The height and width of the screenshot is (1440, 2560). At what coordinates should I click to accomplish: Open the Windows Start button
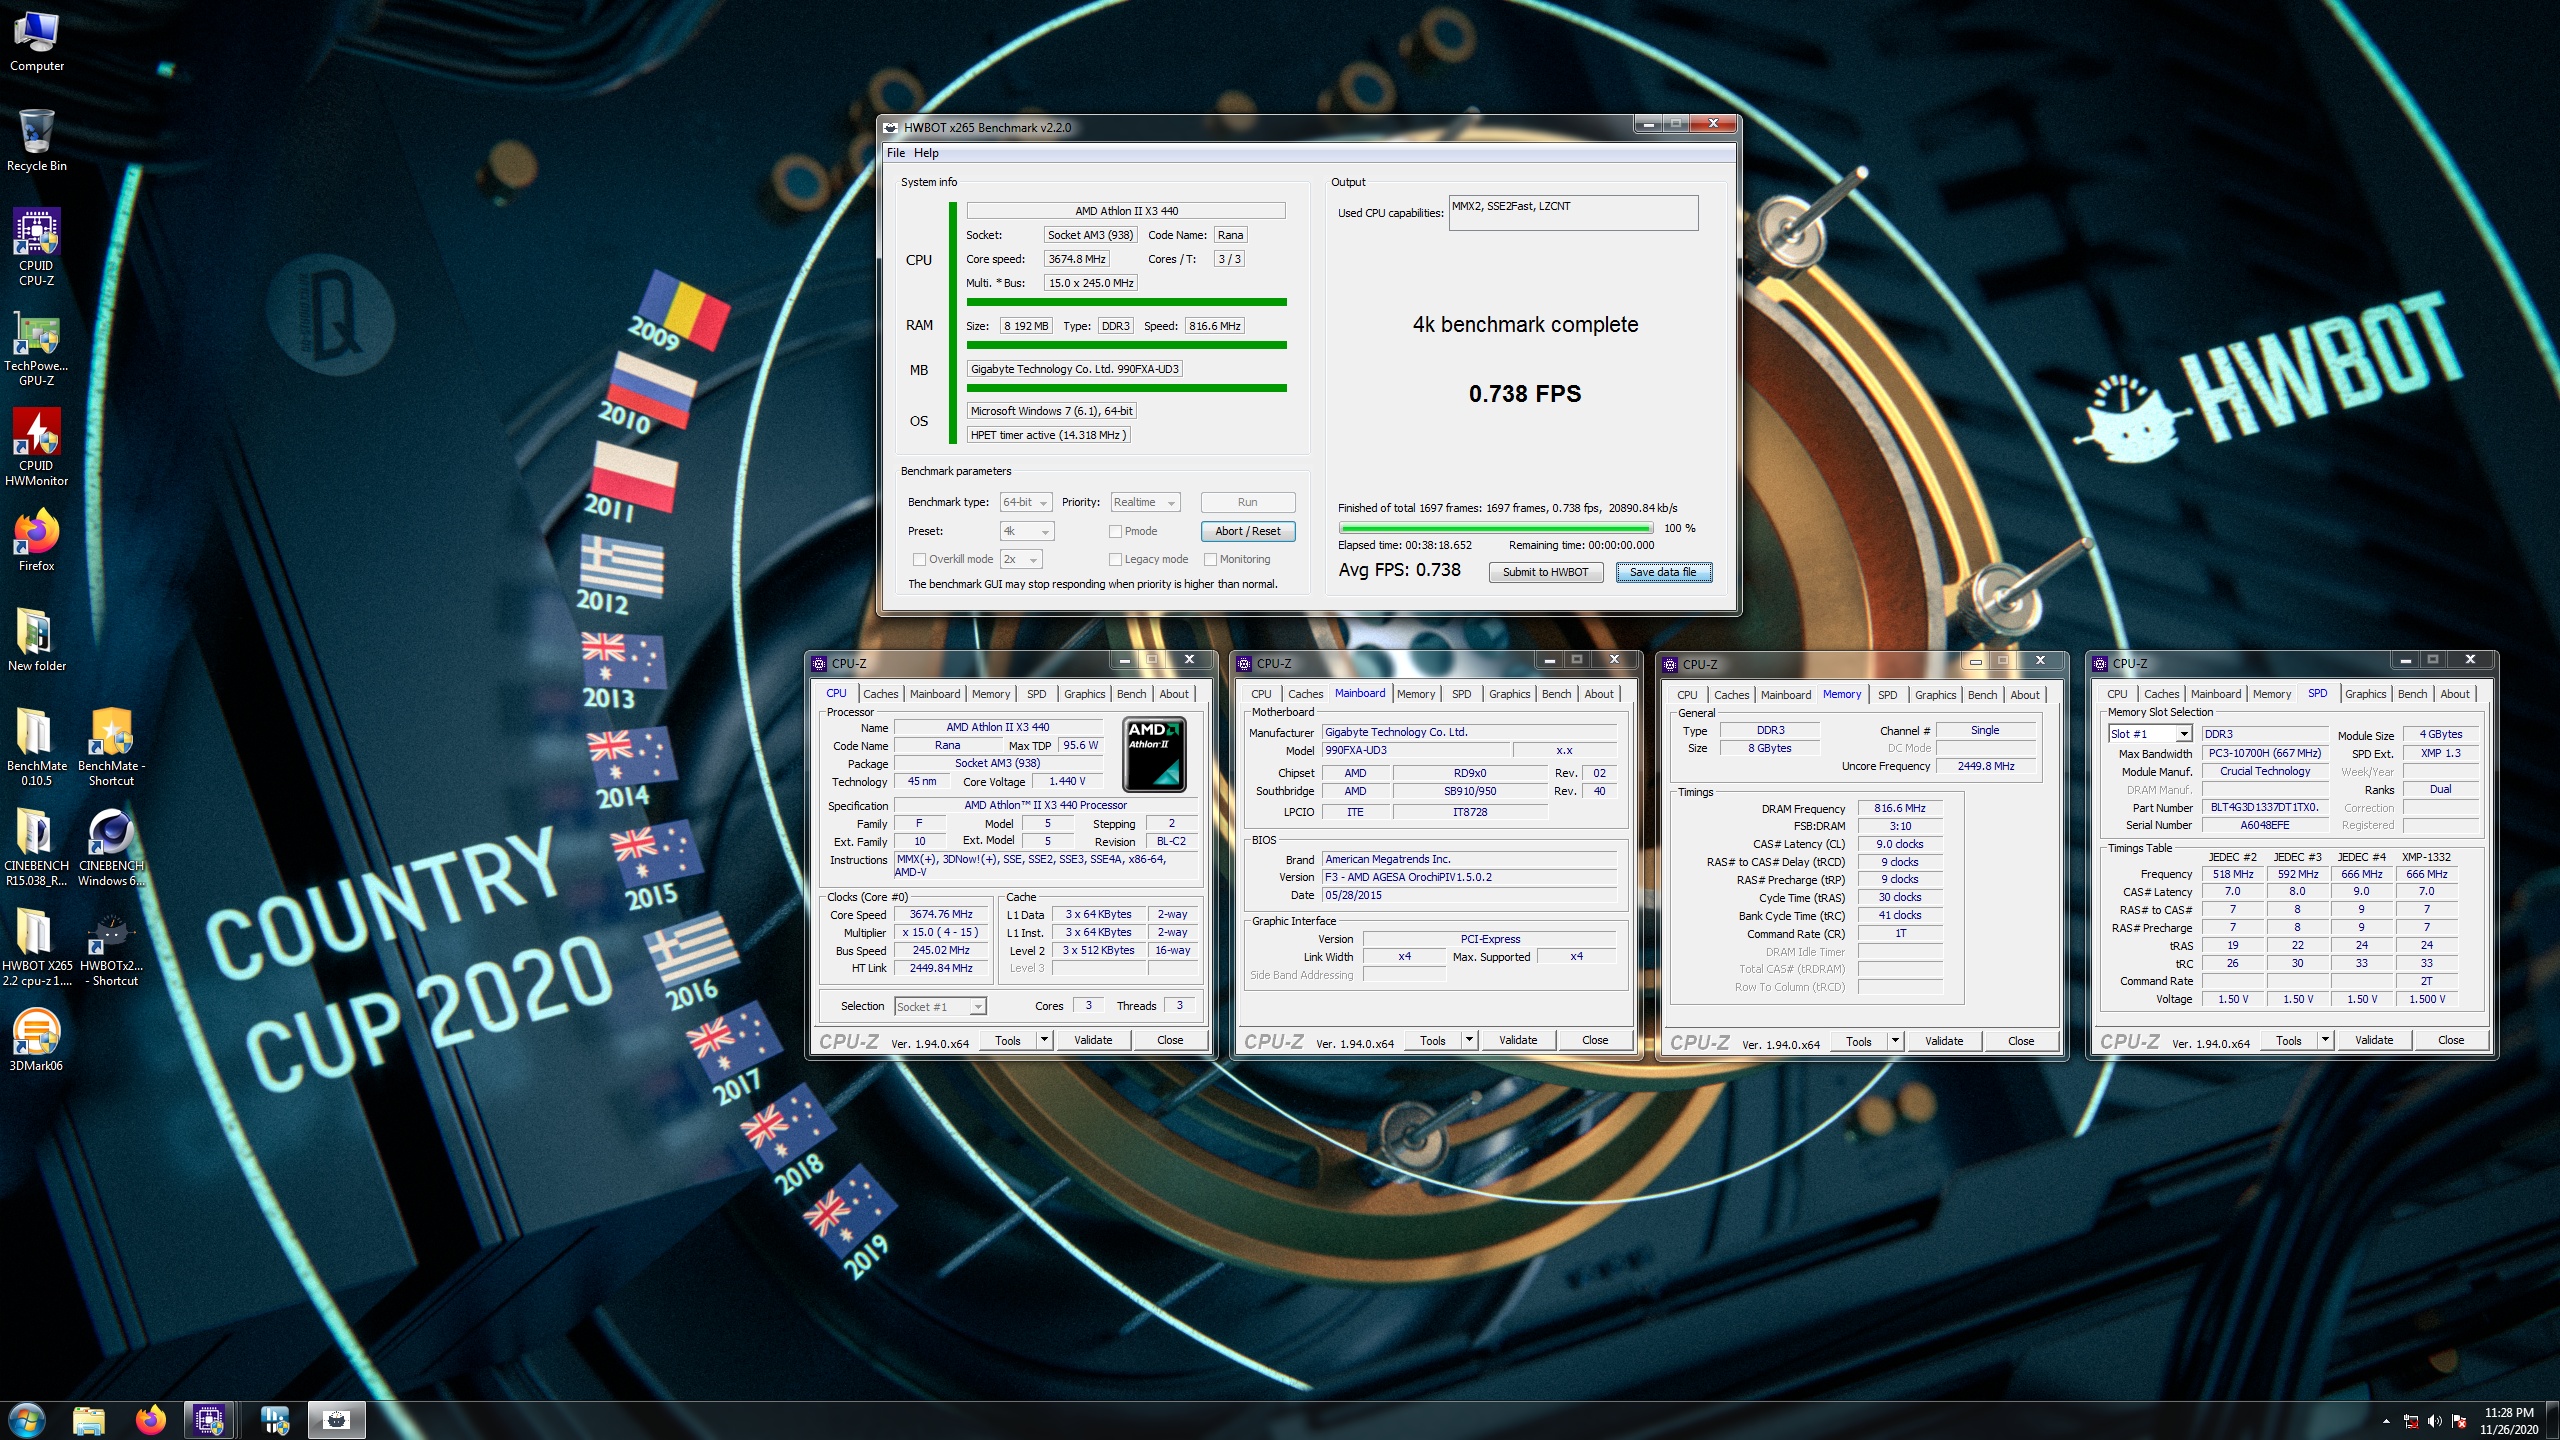point(27,1420)
